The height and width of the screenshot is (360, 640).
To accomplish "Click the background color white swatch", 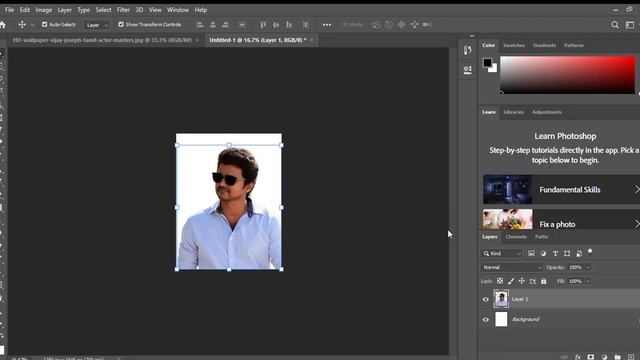I will point(494,69).
